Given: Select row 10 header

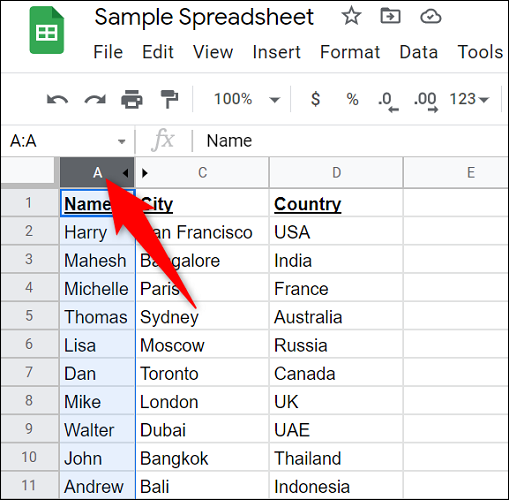Looking at the screenshot, I should 29,457.
